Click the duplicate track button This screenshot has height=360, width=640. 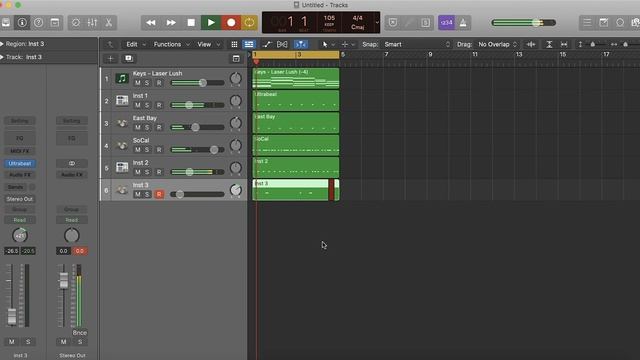[129, 59]
